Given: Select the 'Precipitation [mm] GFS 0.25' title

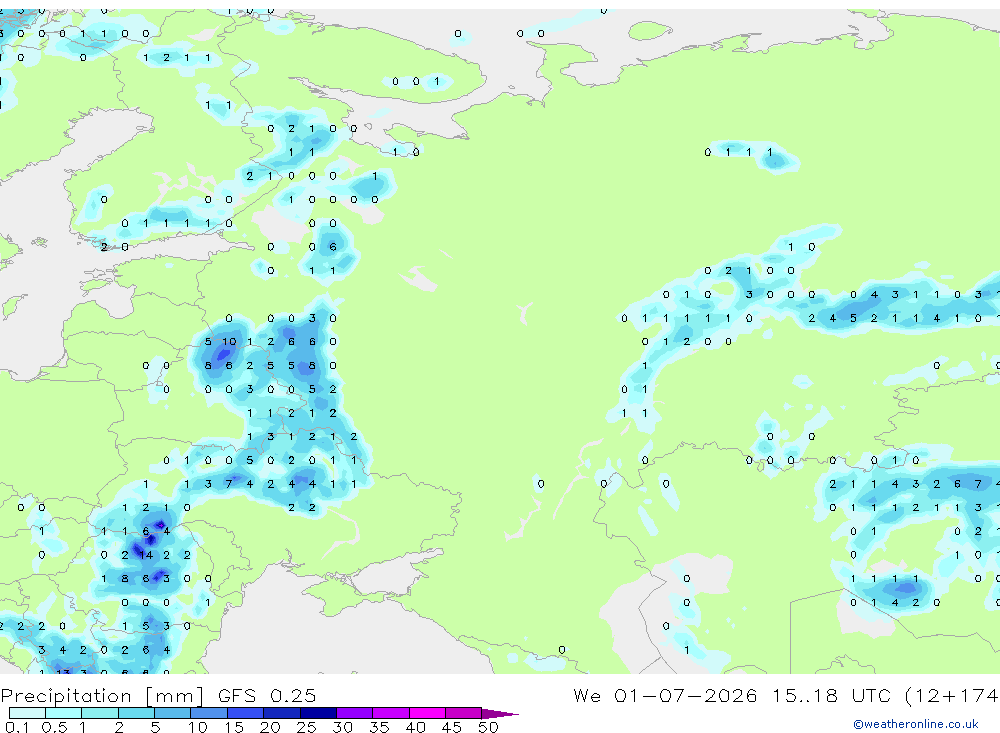Looking at the screenshot, I should (158, 696).
